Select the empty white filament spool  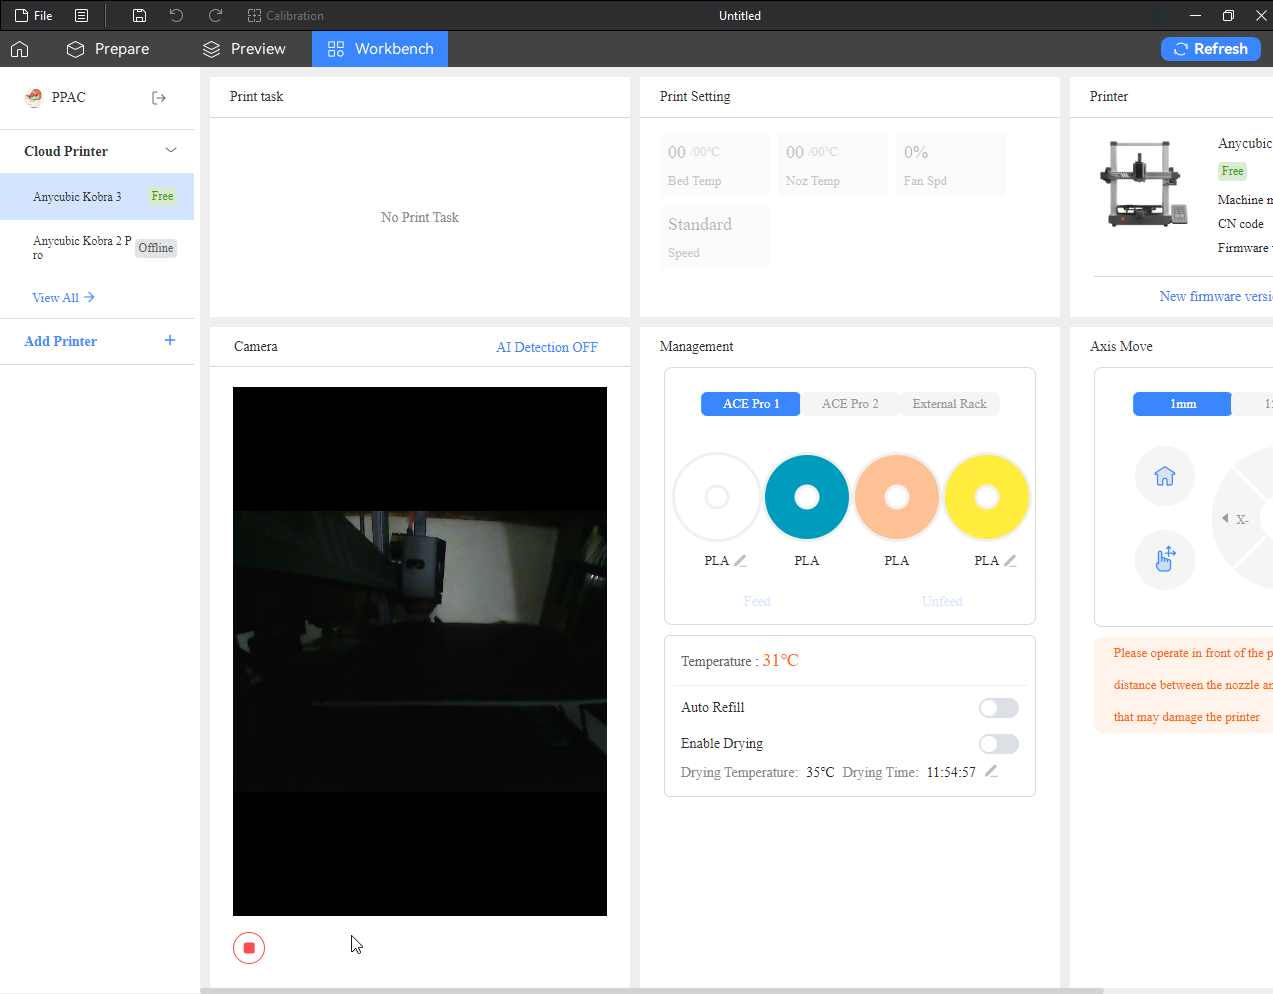(x=717, y=497)
